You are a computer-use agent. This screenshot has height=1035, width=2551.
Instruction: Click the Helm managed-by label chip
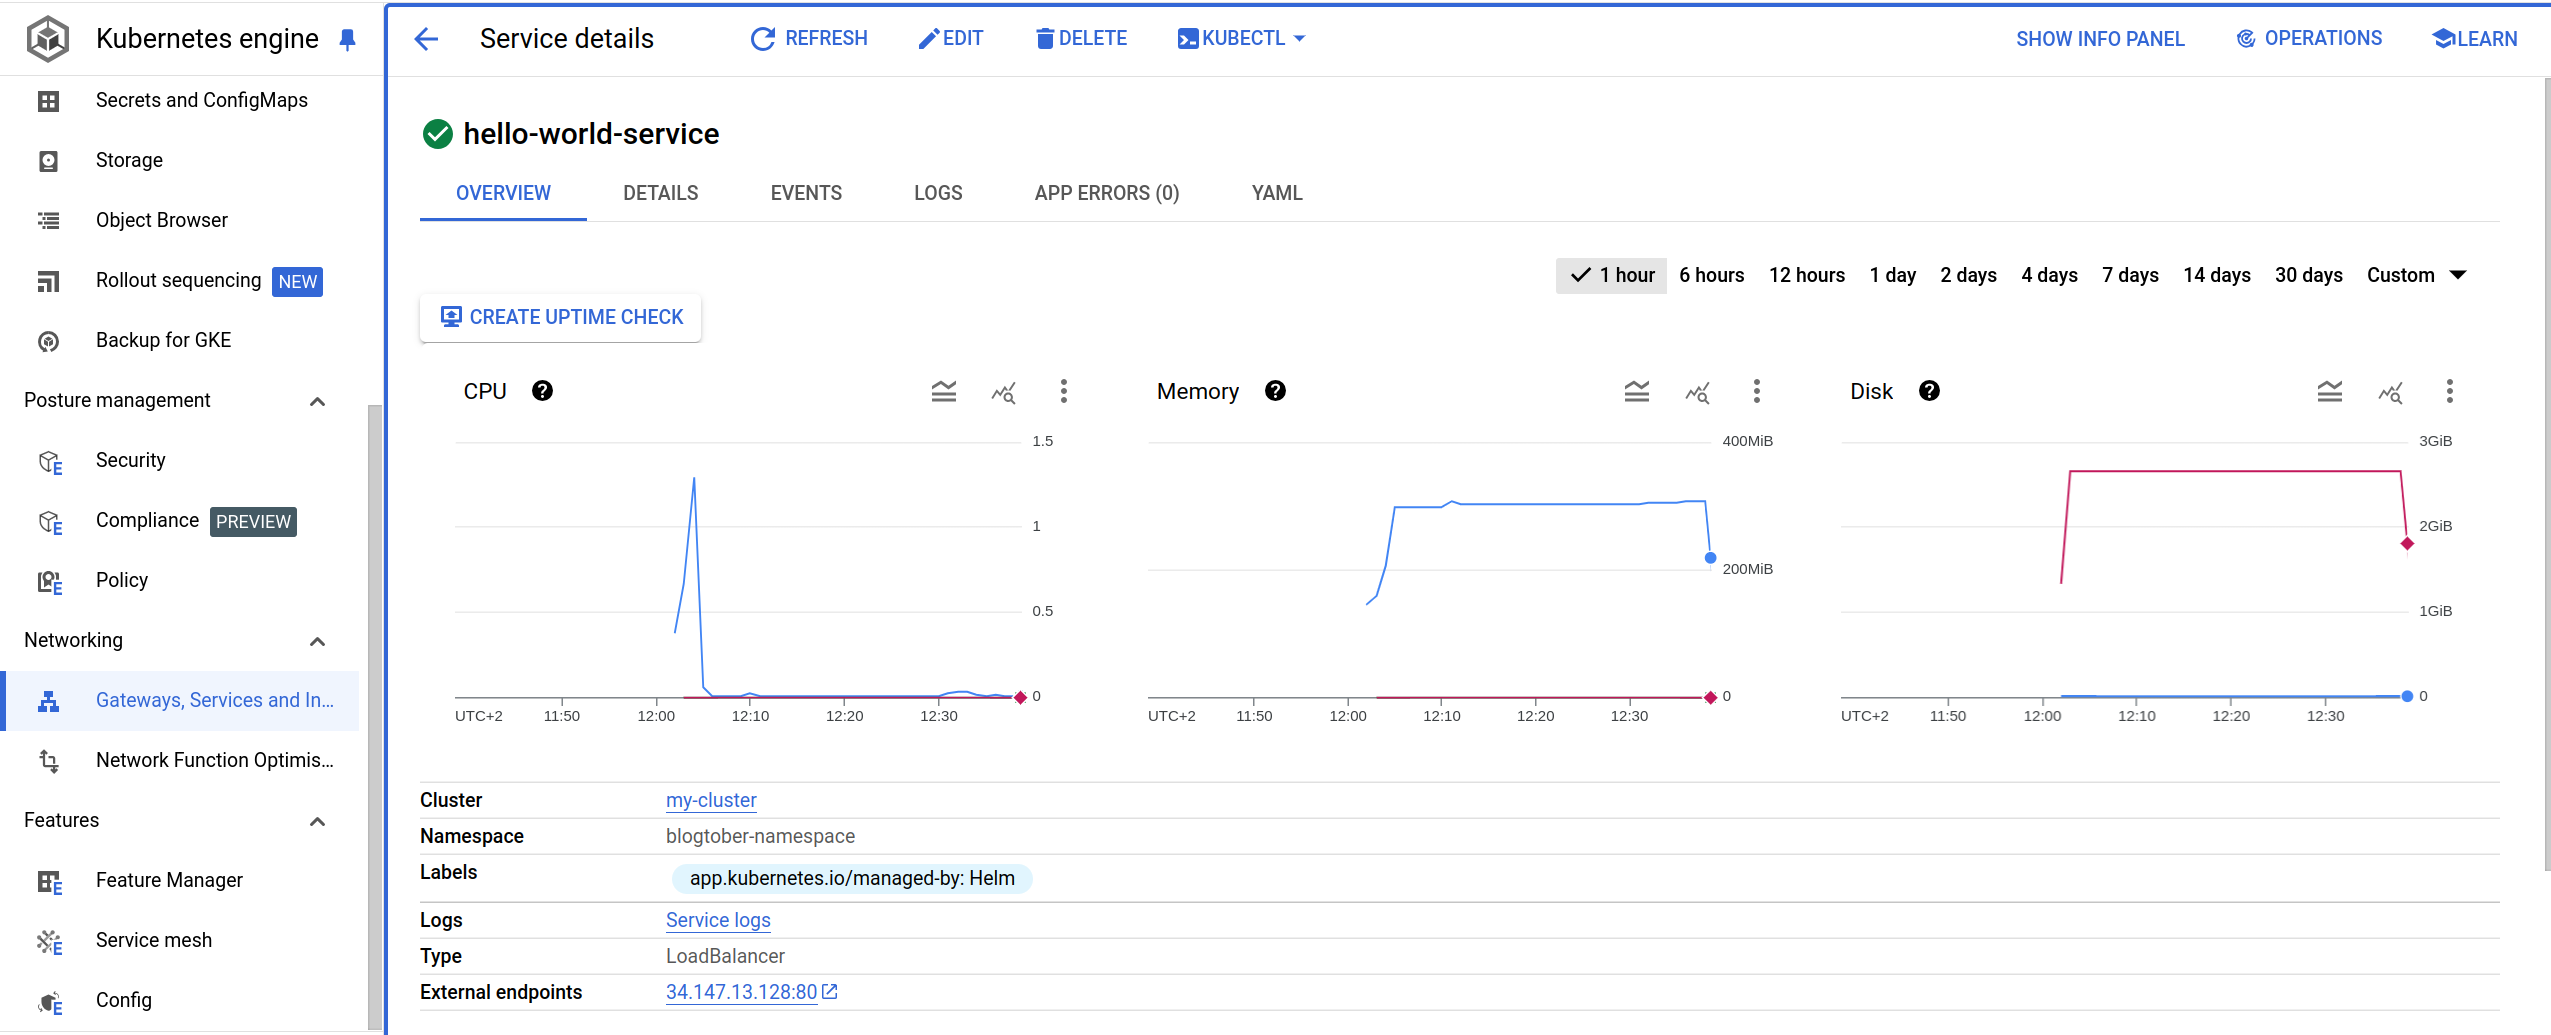click(x=851, y=878)
